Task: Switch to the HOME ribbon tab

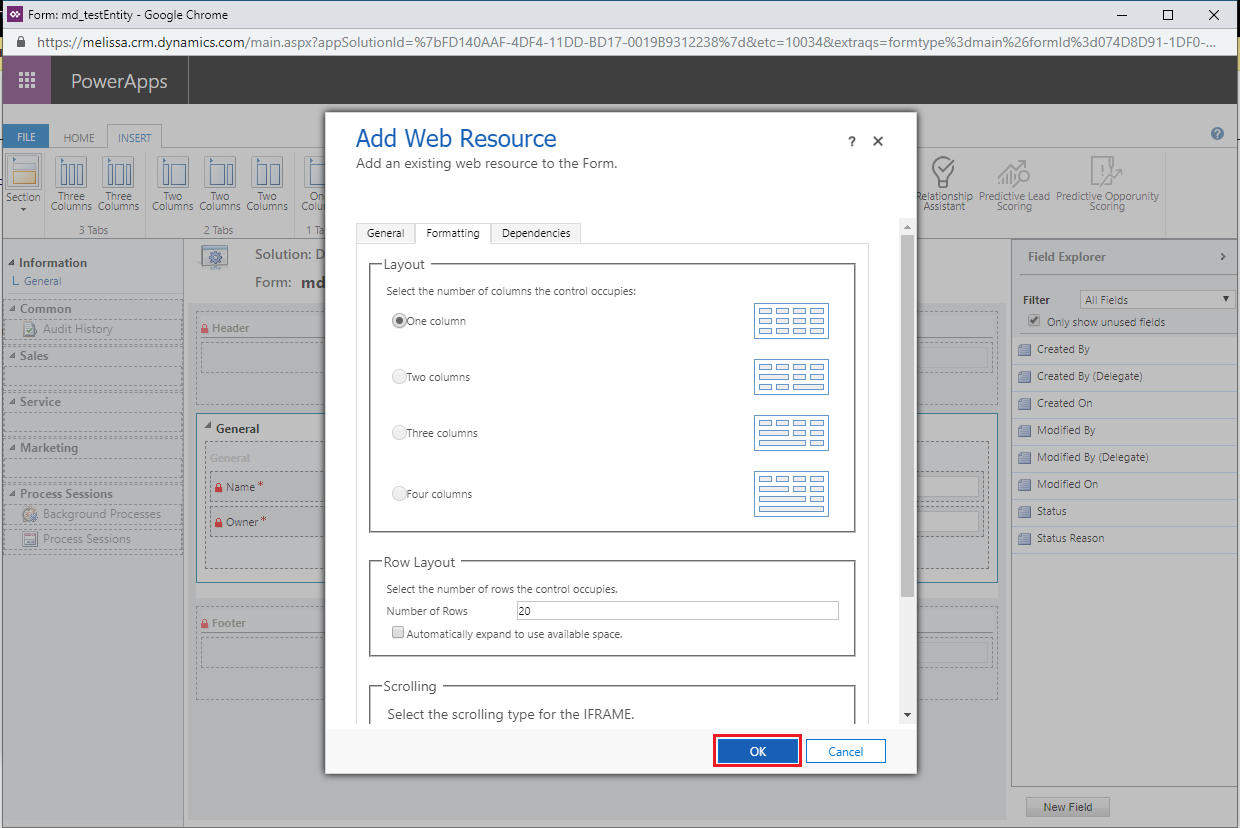Action: coord(79,138)
